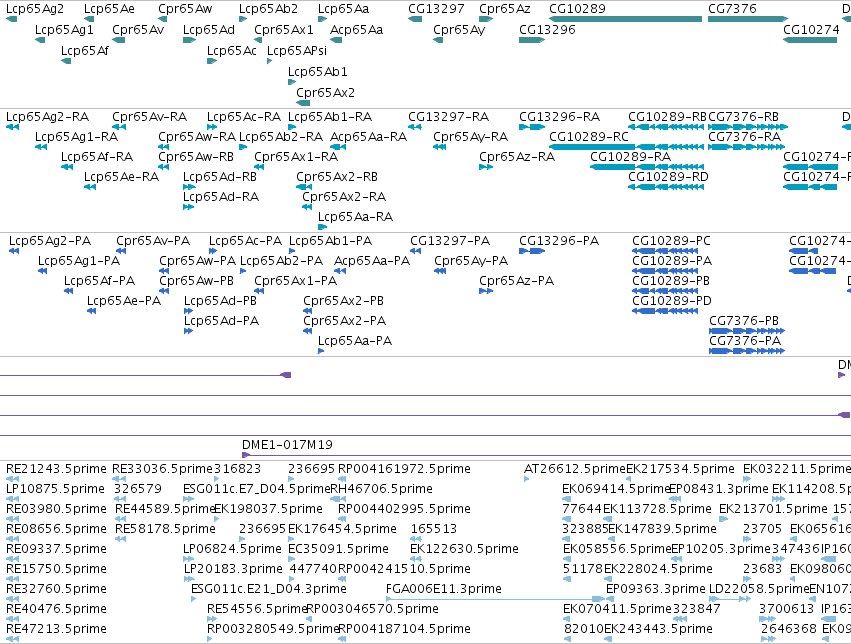Click transcript label CG7376-RA

point(745,137)
